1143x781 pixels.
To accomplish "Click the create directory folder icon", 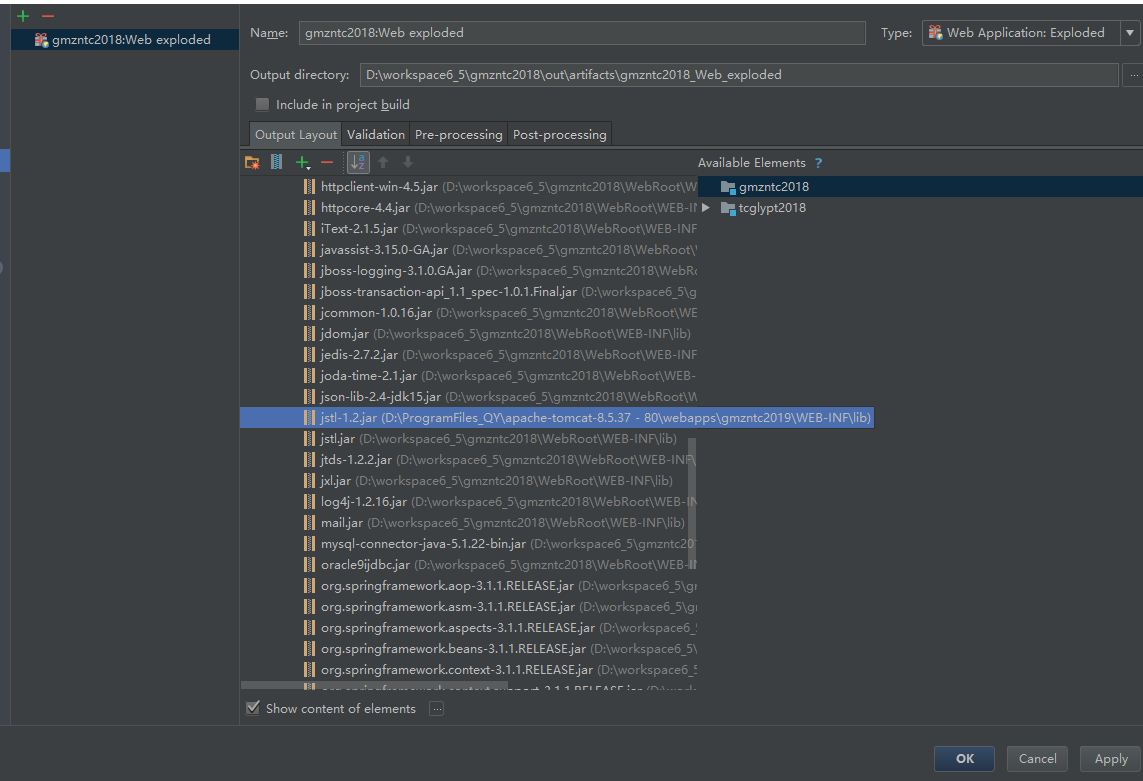I will (252, 163).
